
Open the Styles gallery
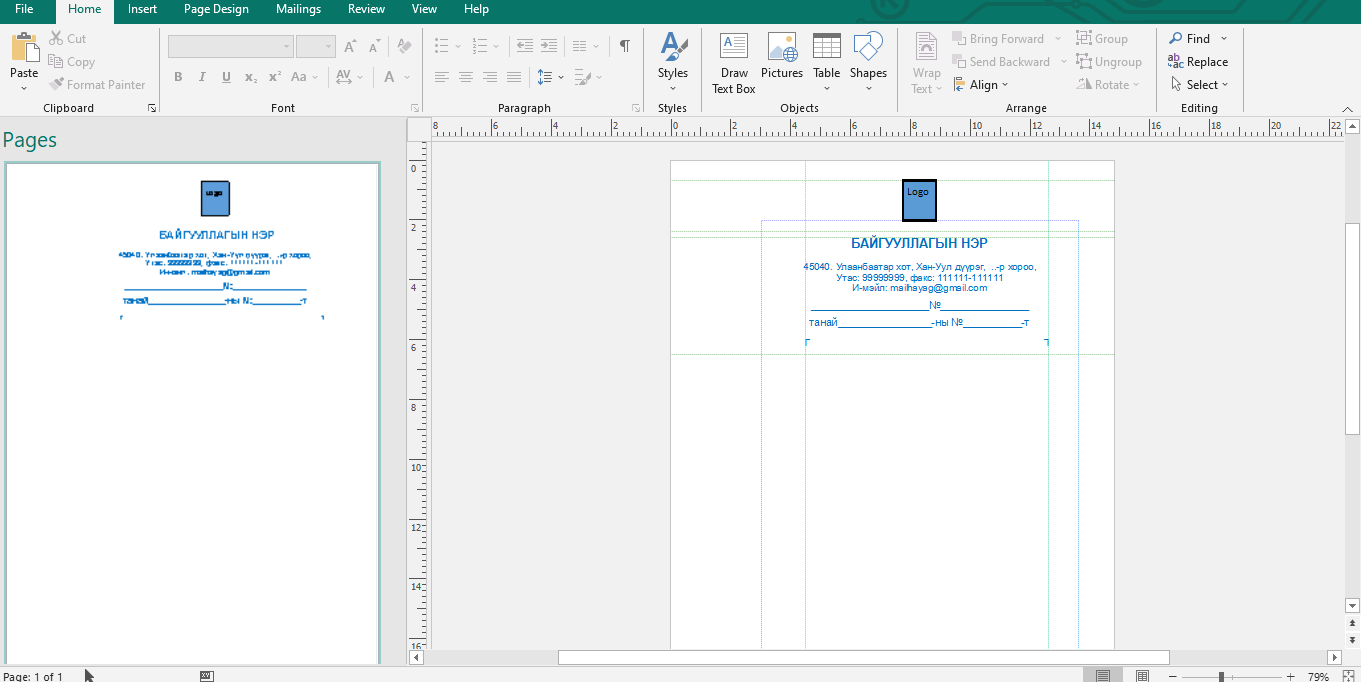coord(672,63)
